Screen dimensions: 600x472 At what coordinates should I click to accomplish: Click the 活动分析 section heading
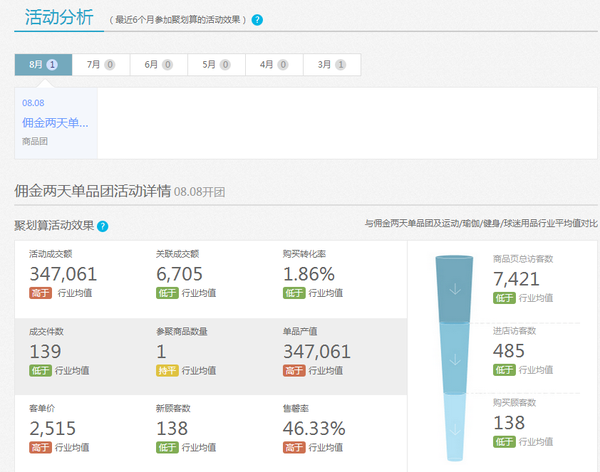click(x=59, y=17)
